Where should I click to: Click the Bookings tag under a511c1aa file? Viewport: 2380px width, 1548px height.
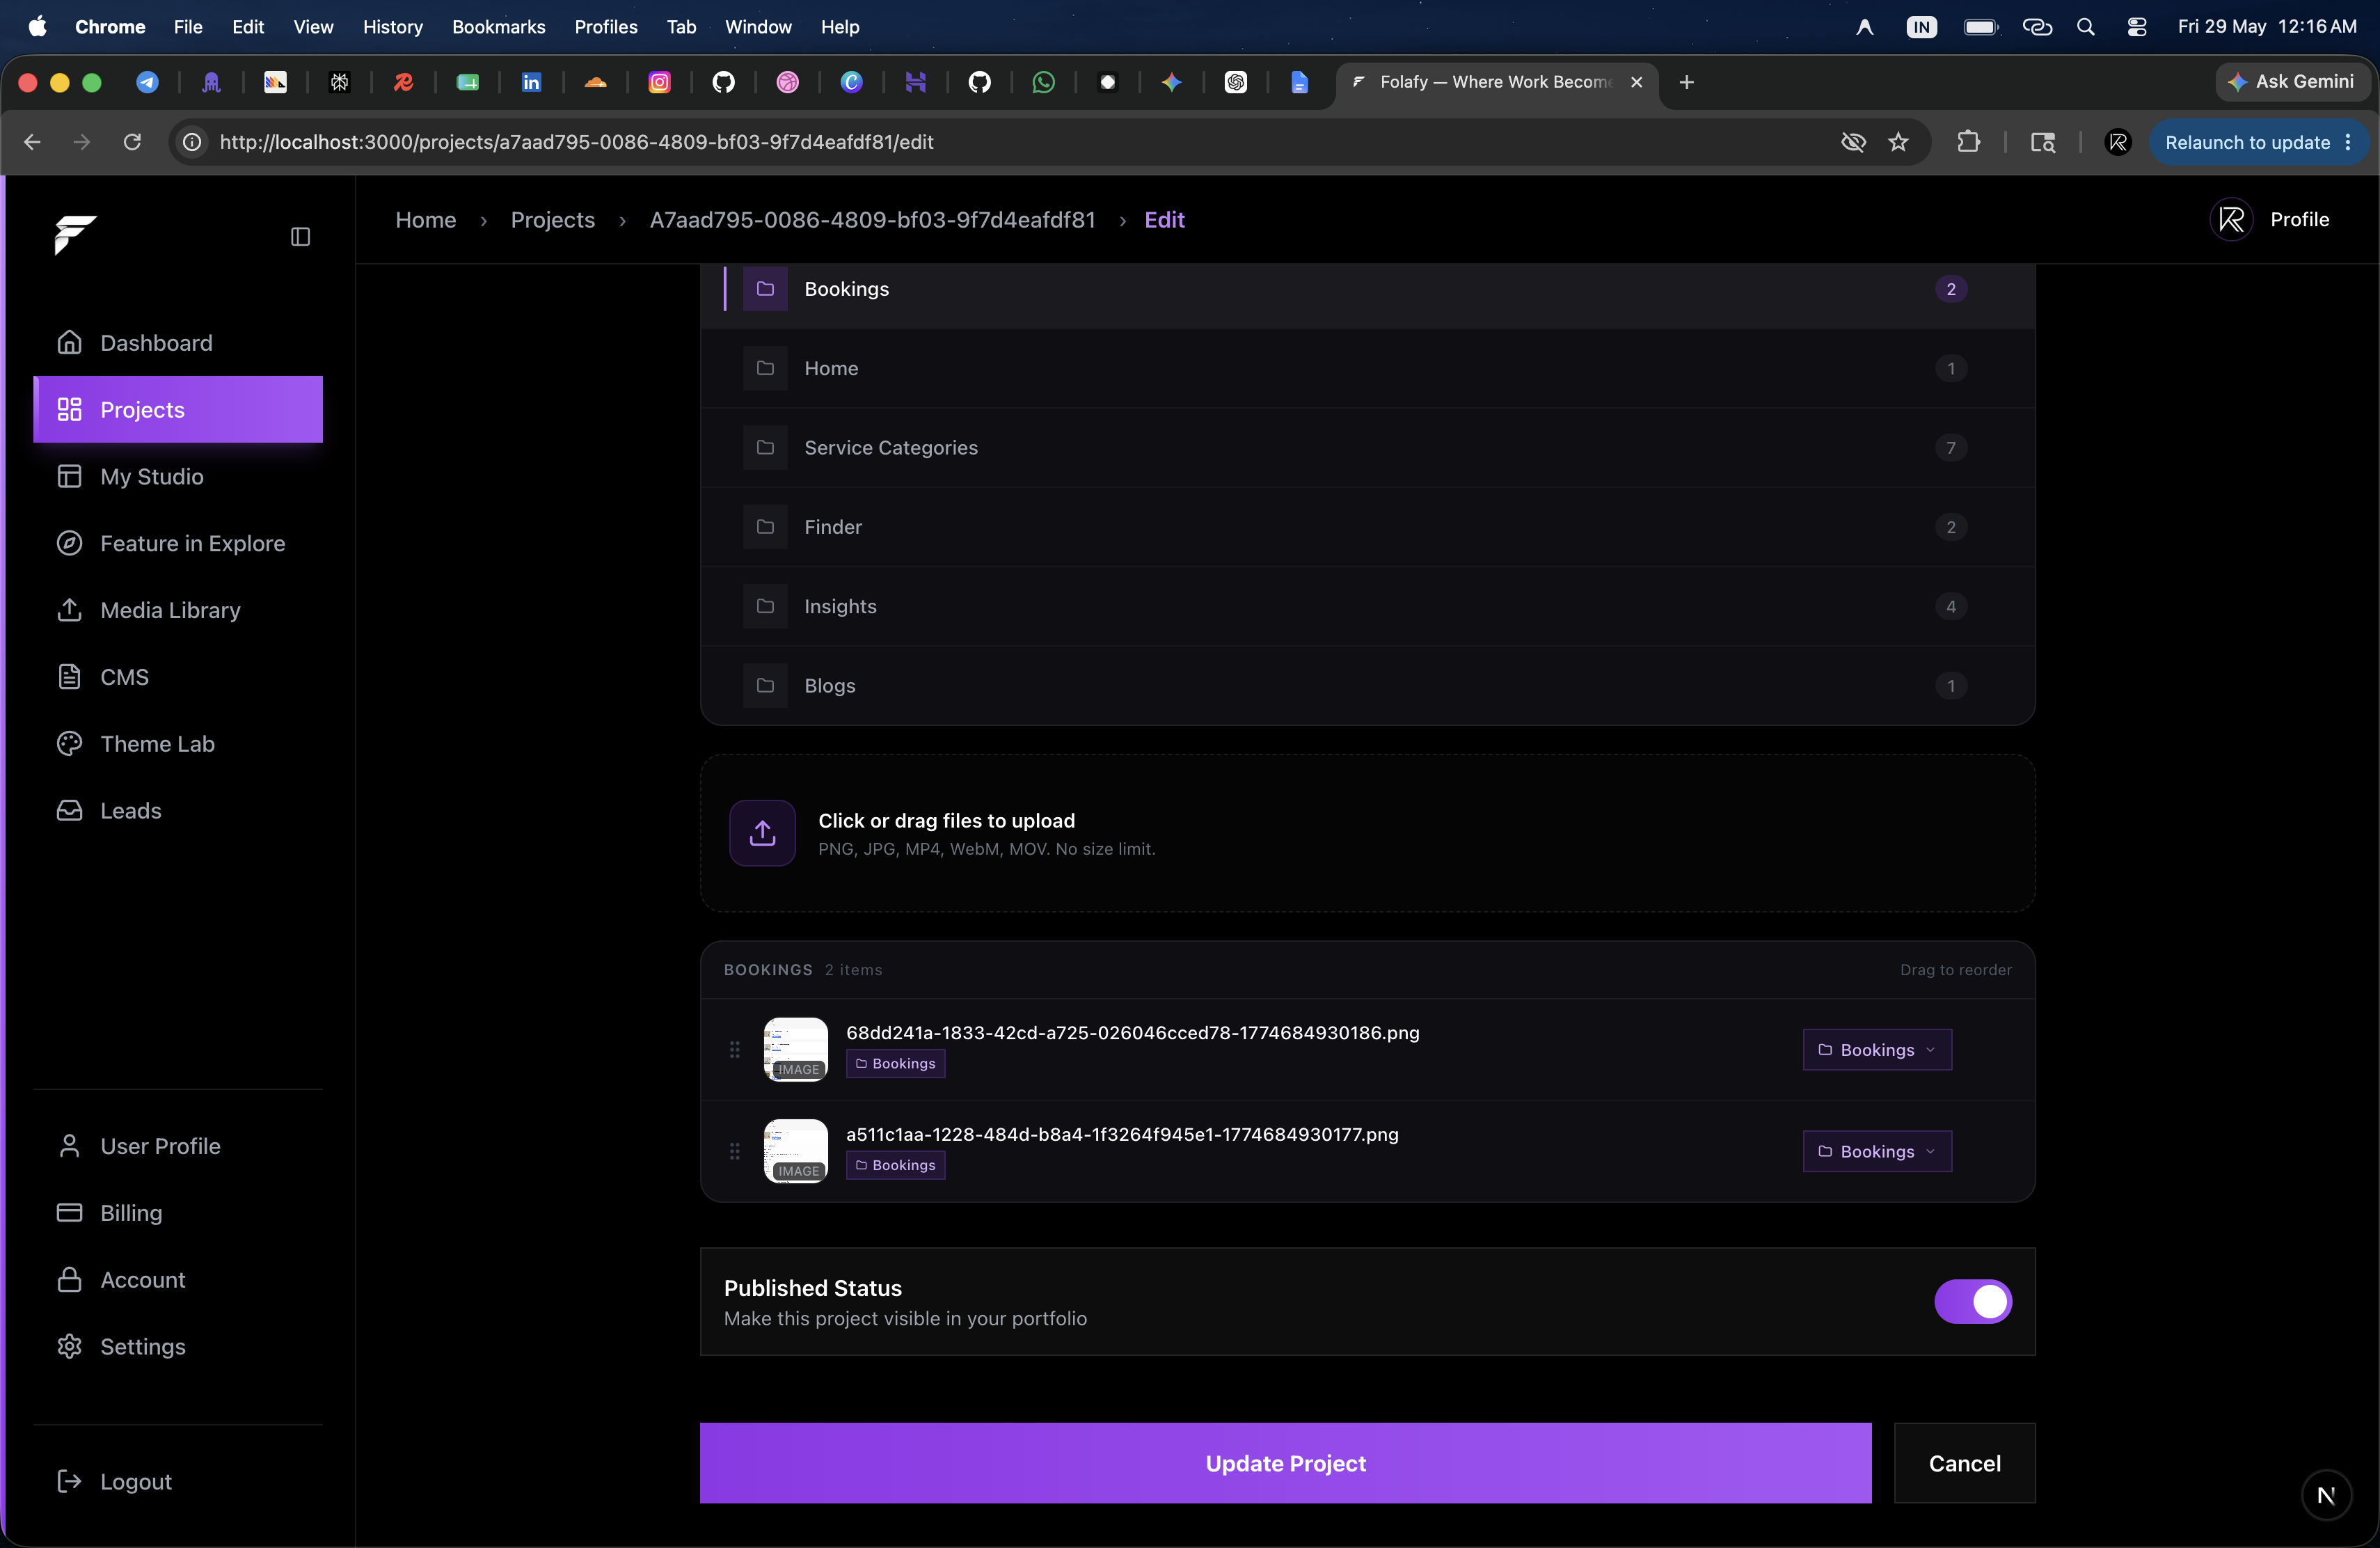point(896,1166)
